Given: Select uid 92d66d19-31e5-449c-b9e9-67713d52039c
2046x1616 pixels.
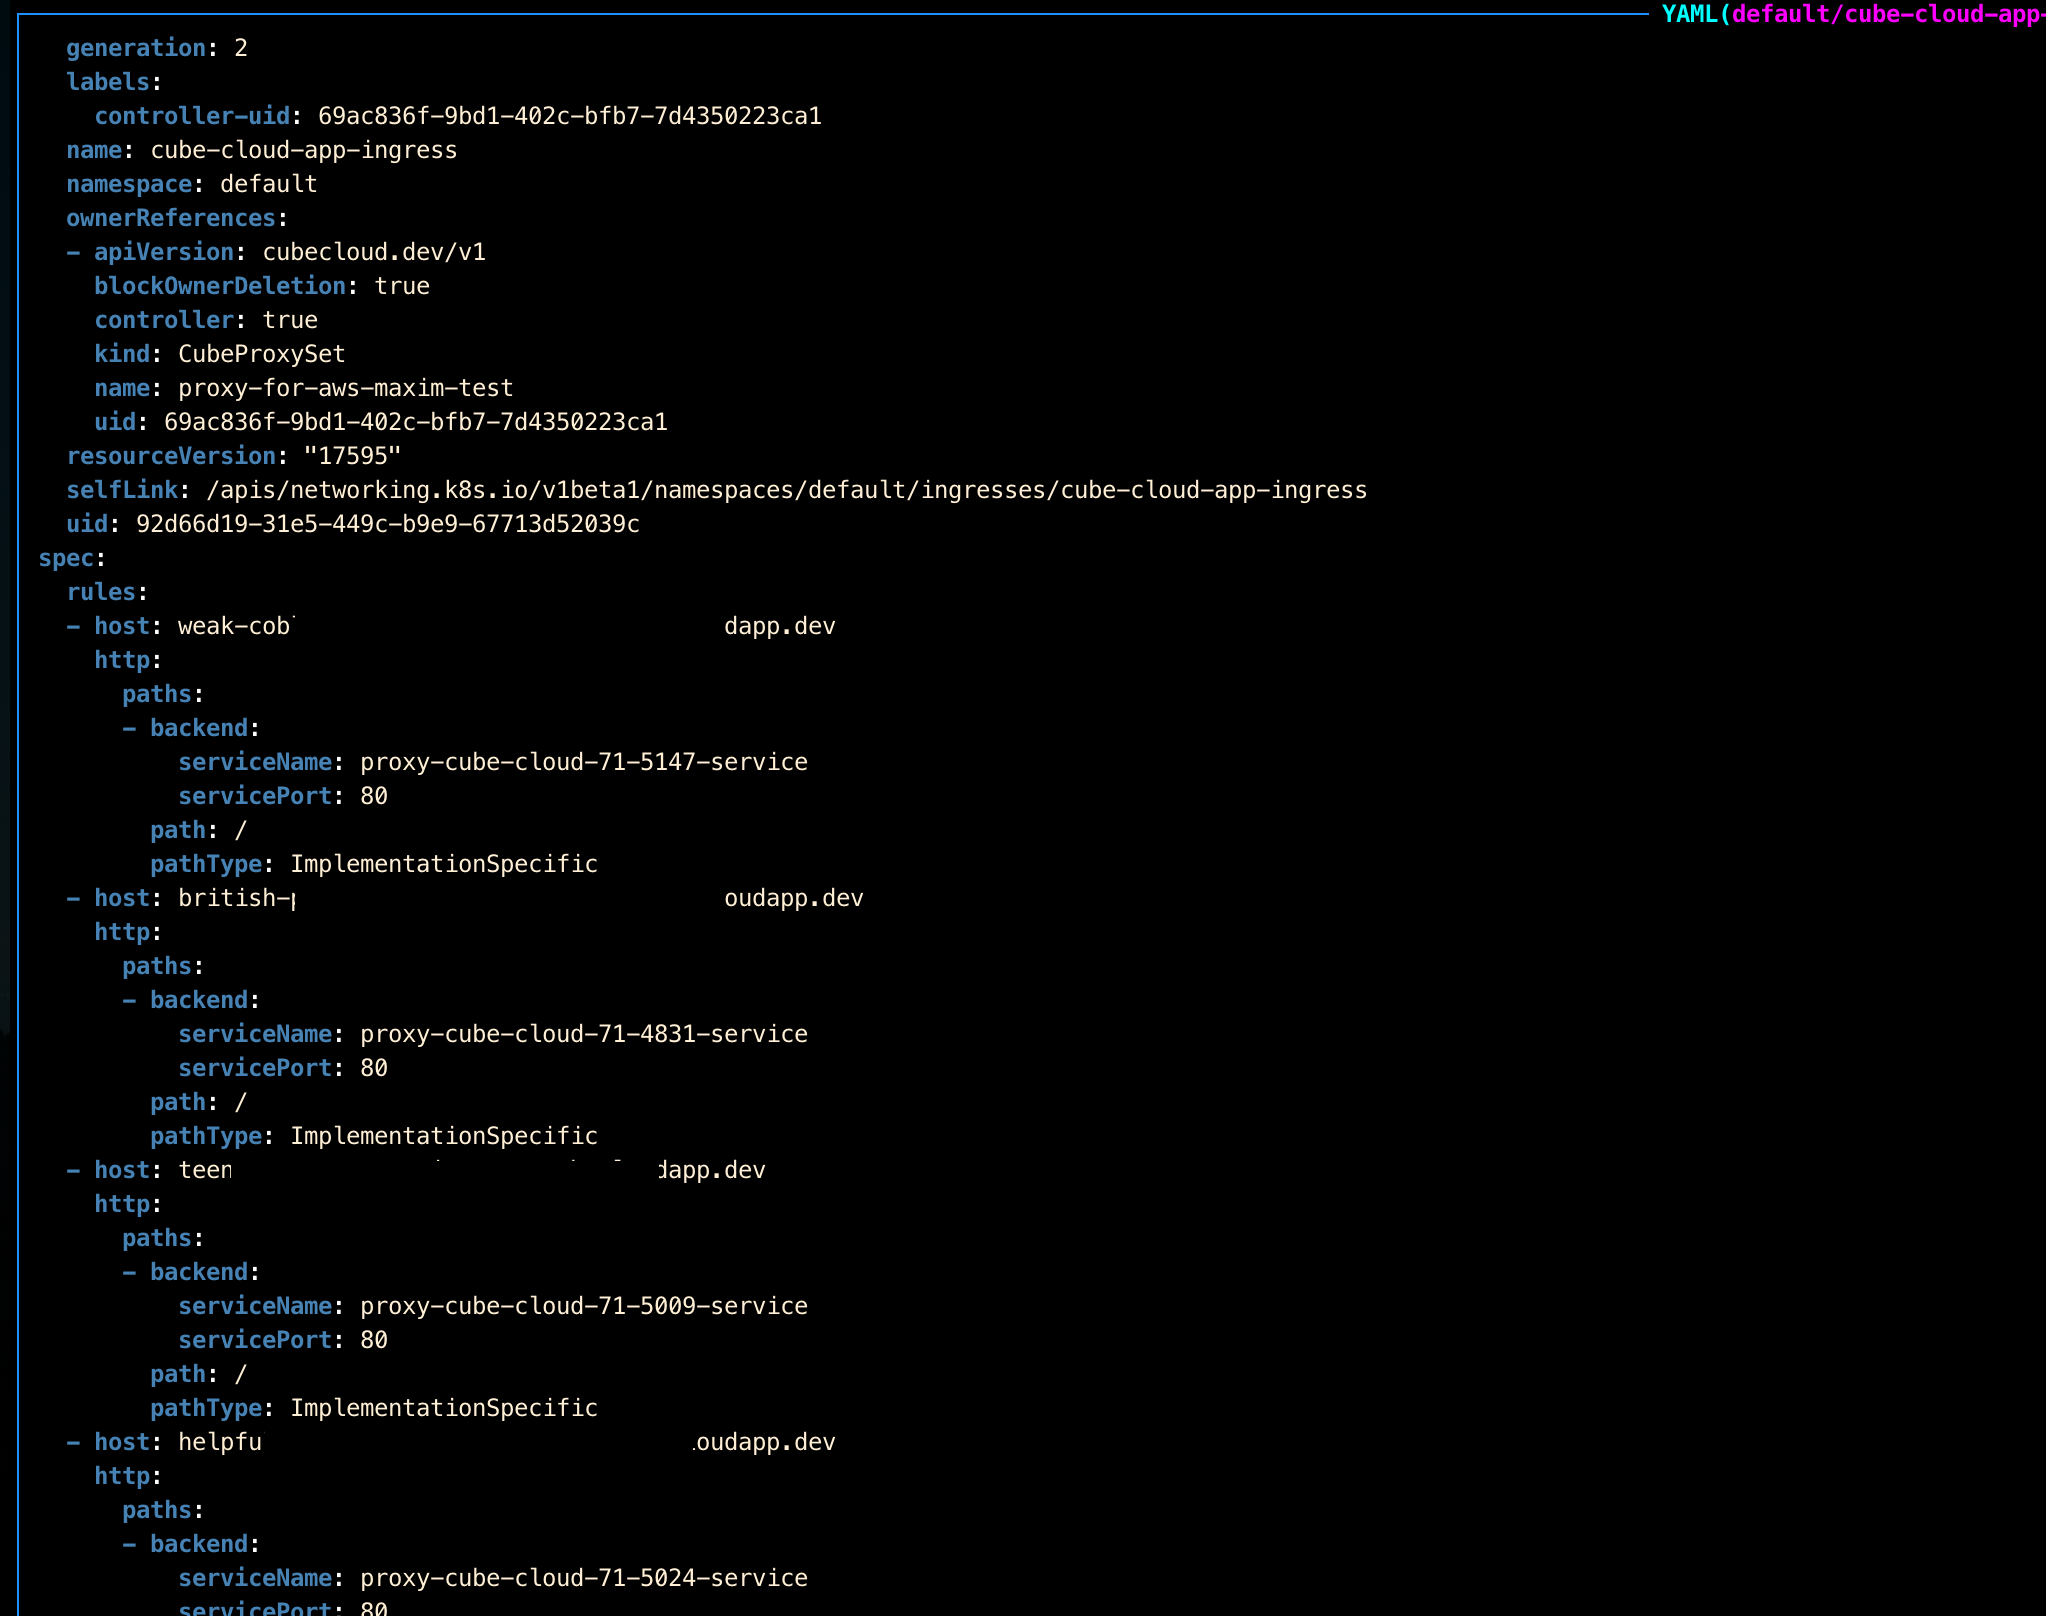Looking at the screenshot, I should pos(353,524).
